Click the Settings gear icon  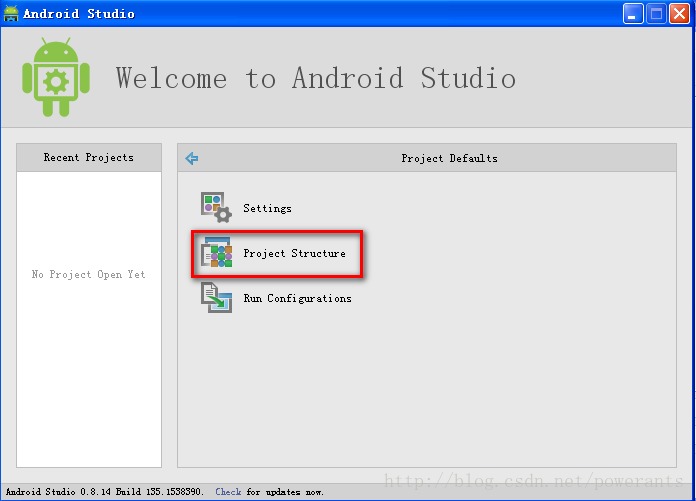[x=216, y=207]
